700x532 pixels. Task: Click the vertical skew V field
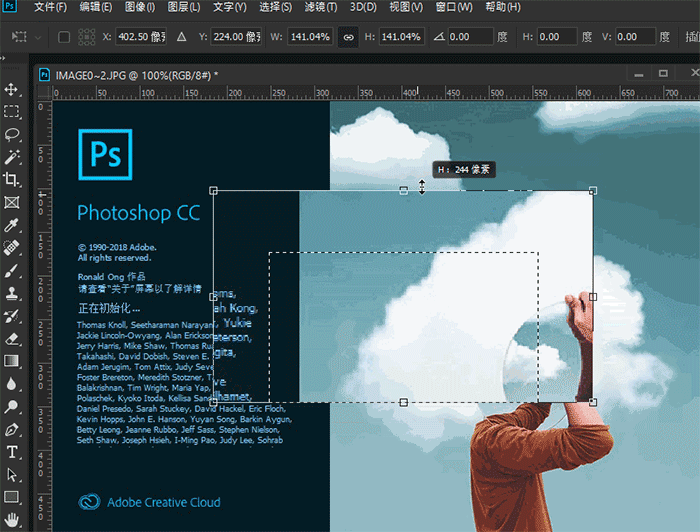click(635, 37)
